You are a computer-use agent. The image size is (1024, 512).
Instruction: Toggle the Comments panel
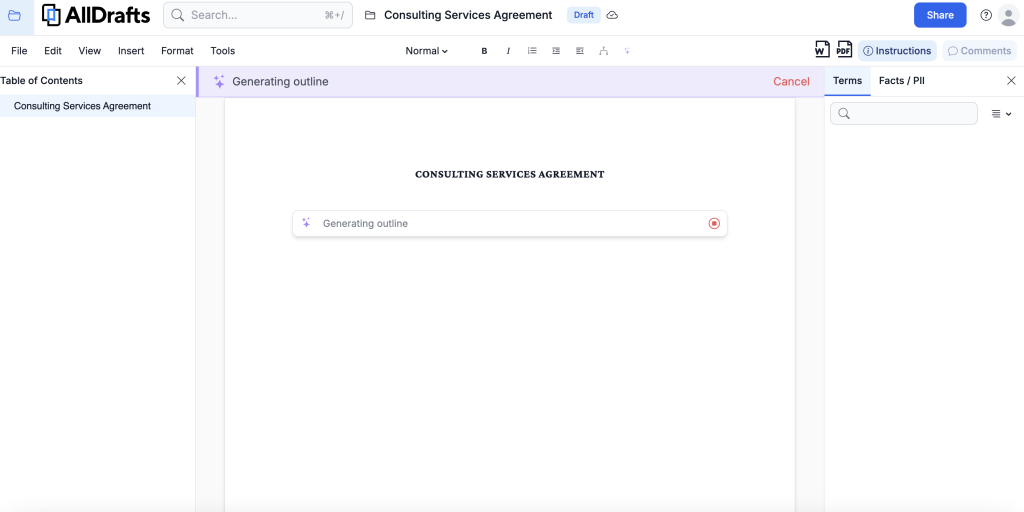(979, 51)
